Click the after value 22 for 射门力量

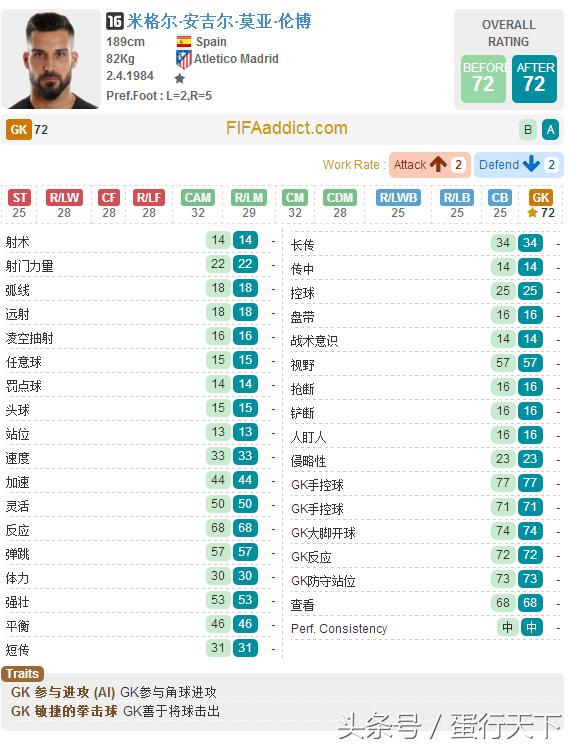tap(245, 264)
